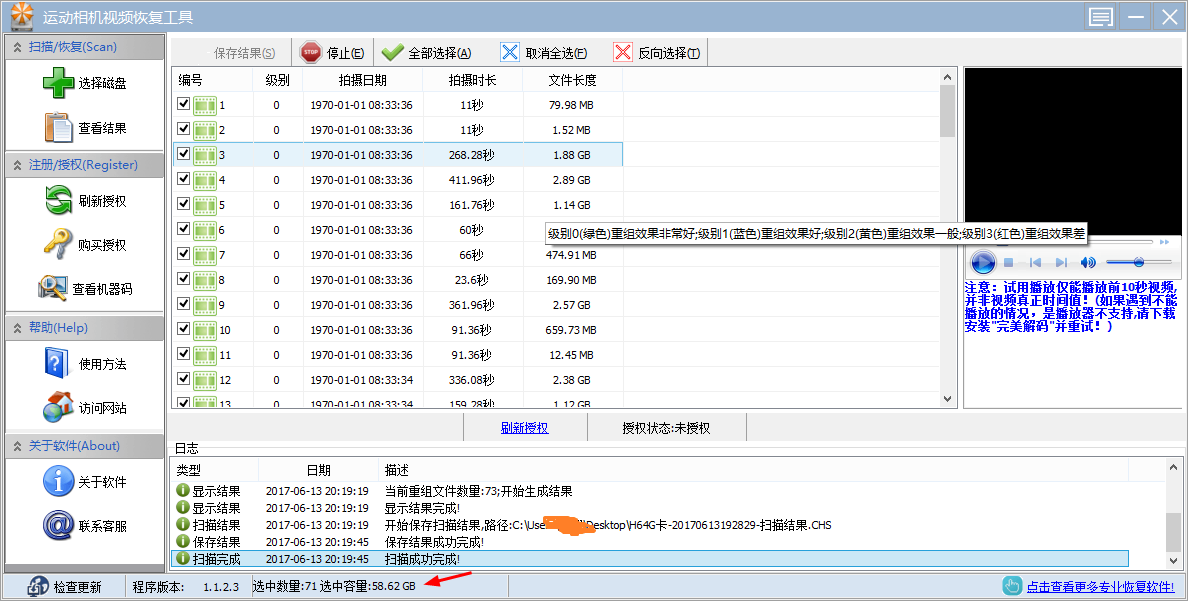Screen dimensions: 1188x601
Task: Click the green plus Select Disk icon
Action: click(x=58, y=83)
